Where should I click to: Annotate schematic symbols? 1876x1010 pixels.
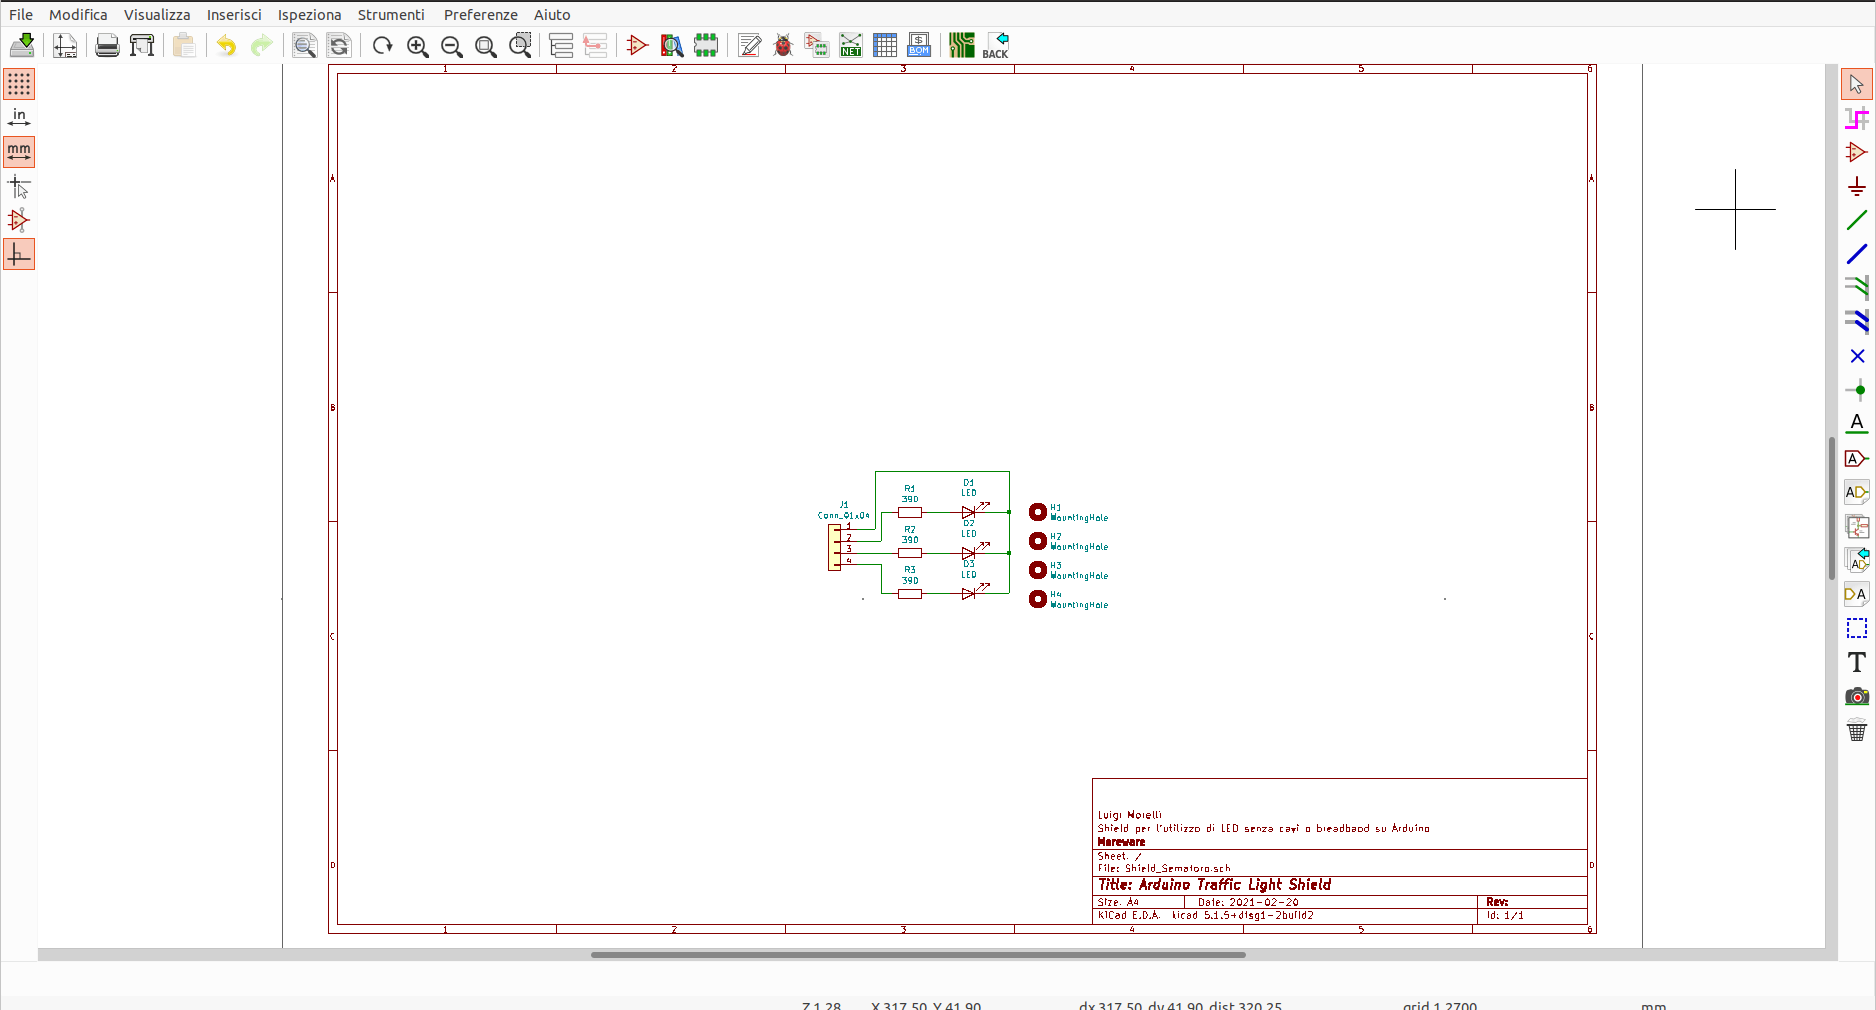point(749,45)
